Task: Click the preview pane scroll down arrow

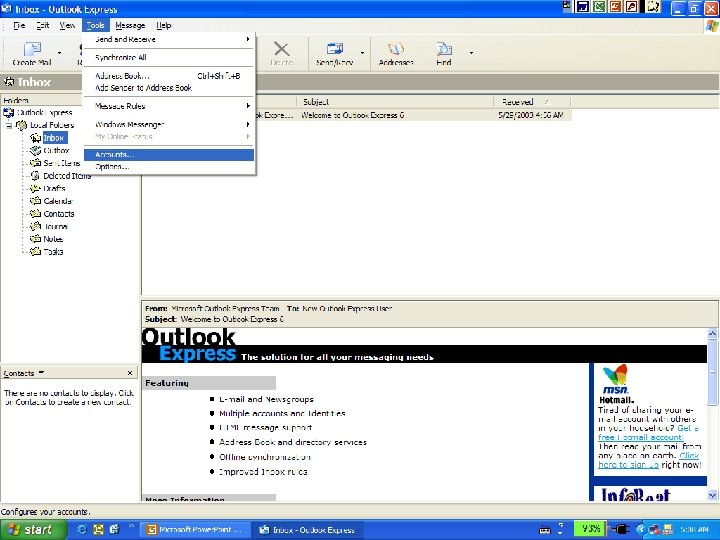Action: 712,495
